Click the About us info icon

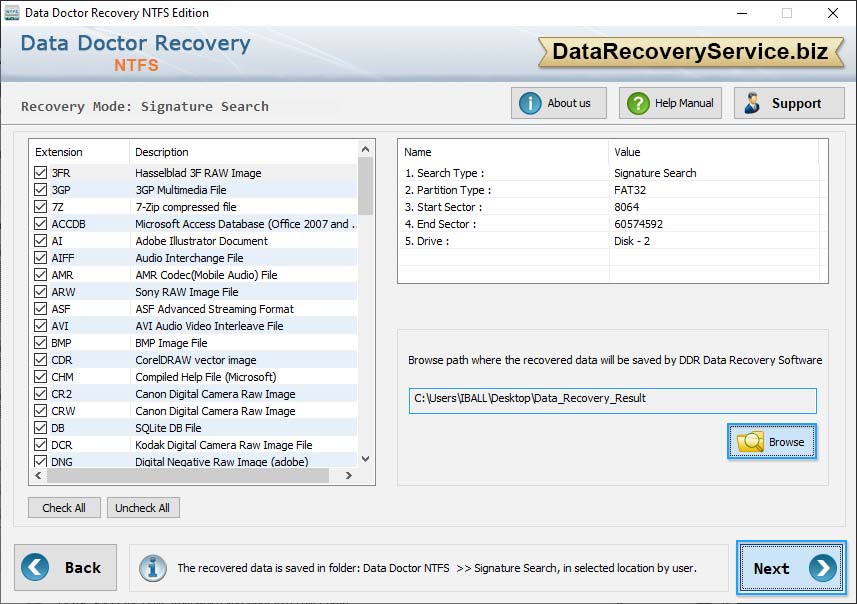click(x=530, y=103)
